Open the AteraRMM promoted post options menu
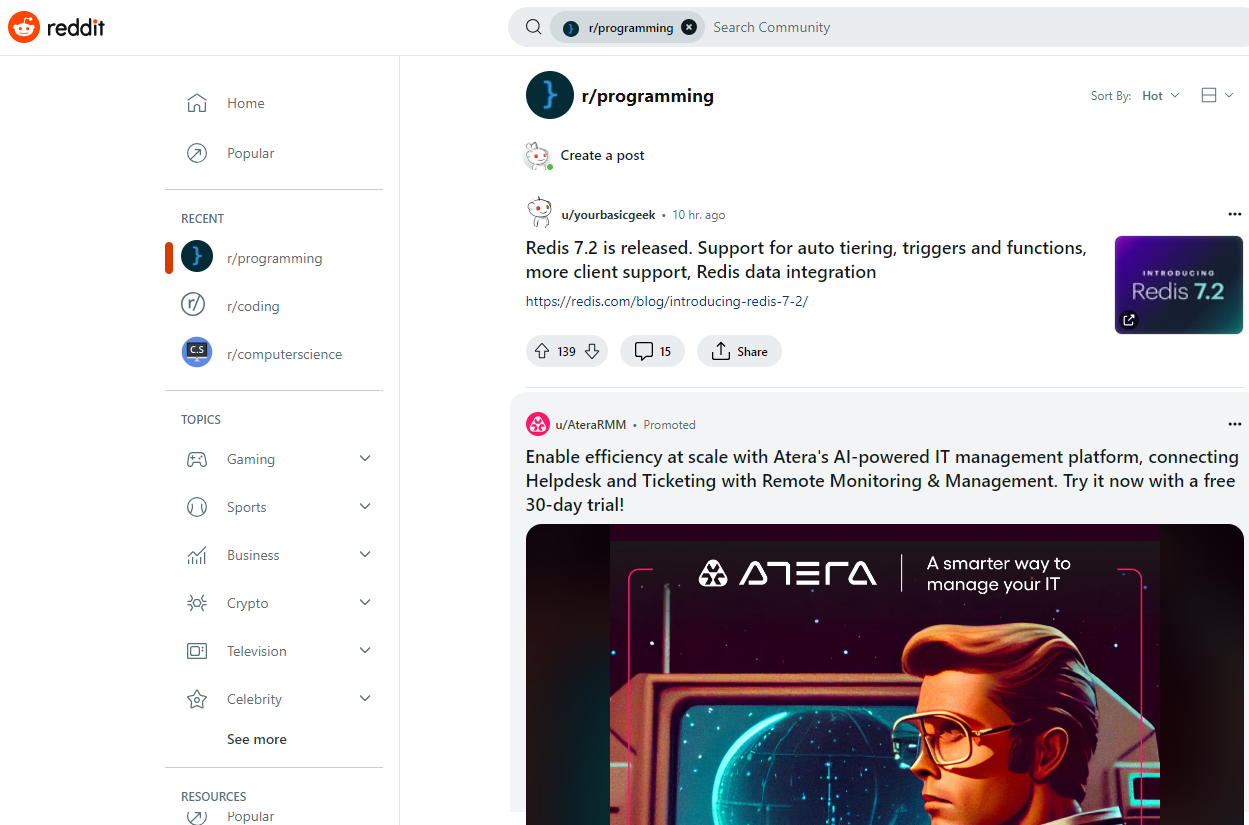 point(1234,424)
